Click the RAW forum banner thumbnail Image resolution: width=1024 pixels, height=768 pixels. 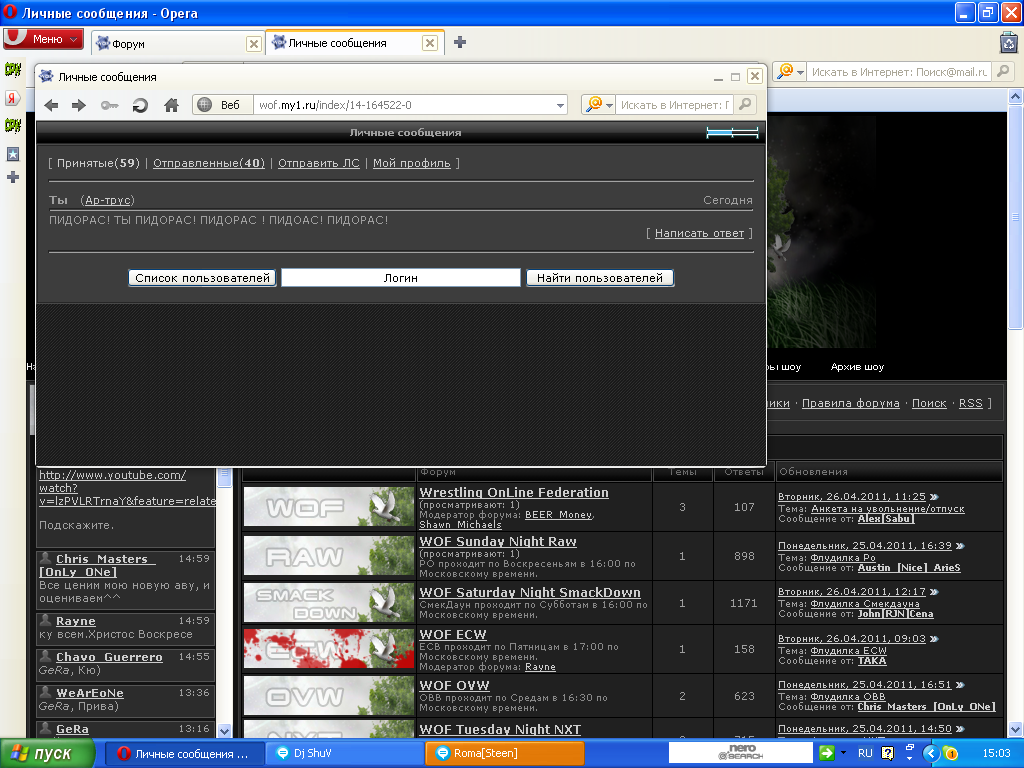point(328,556)
